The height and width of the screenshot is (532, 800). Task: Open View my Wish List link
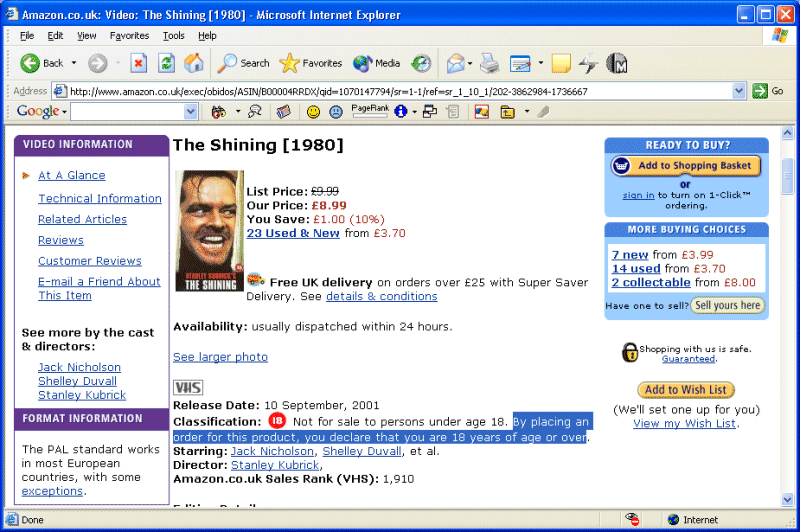[x=685, y=423]
